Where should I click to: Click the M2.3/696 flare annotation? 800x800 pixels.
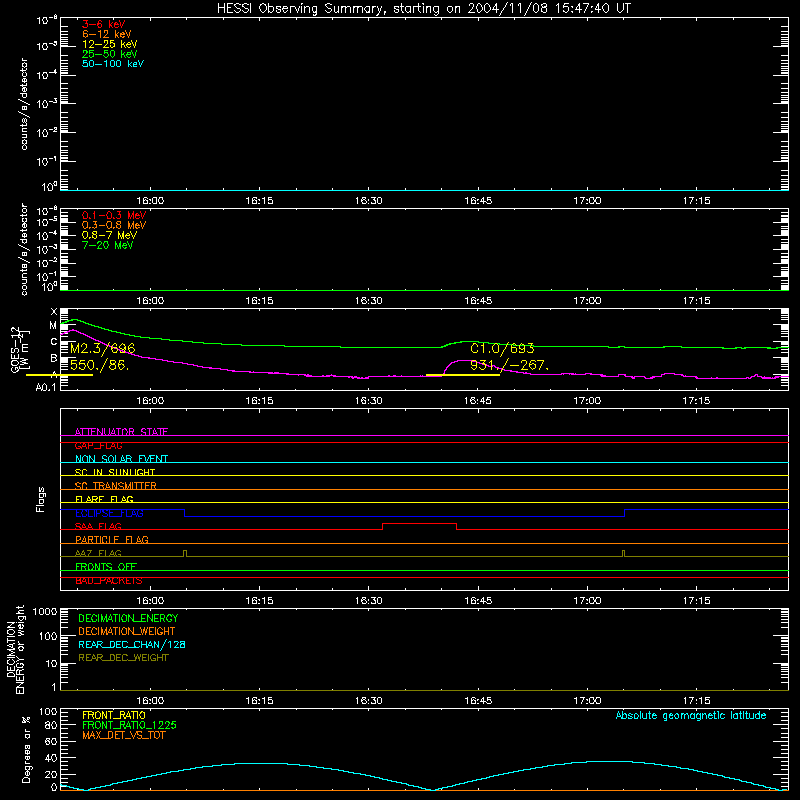pos(103,348)
